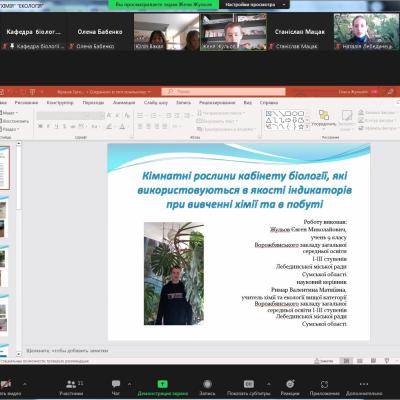Click the Упорядочить arrange button

324,119
